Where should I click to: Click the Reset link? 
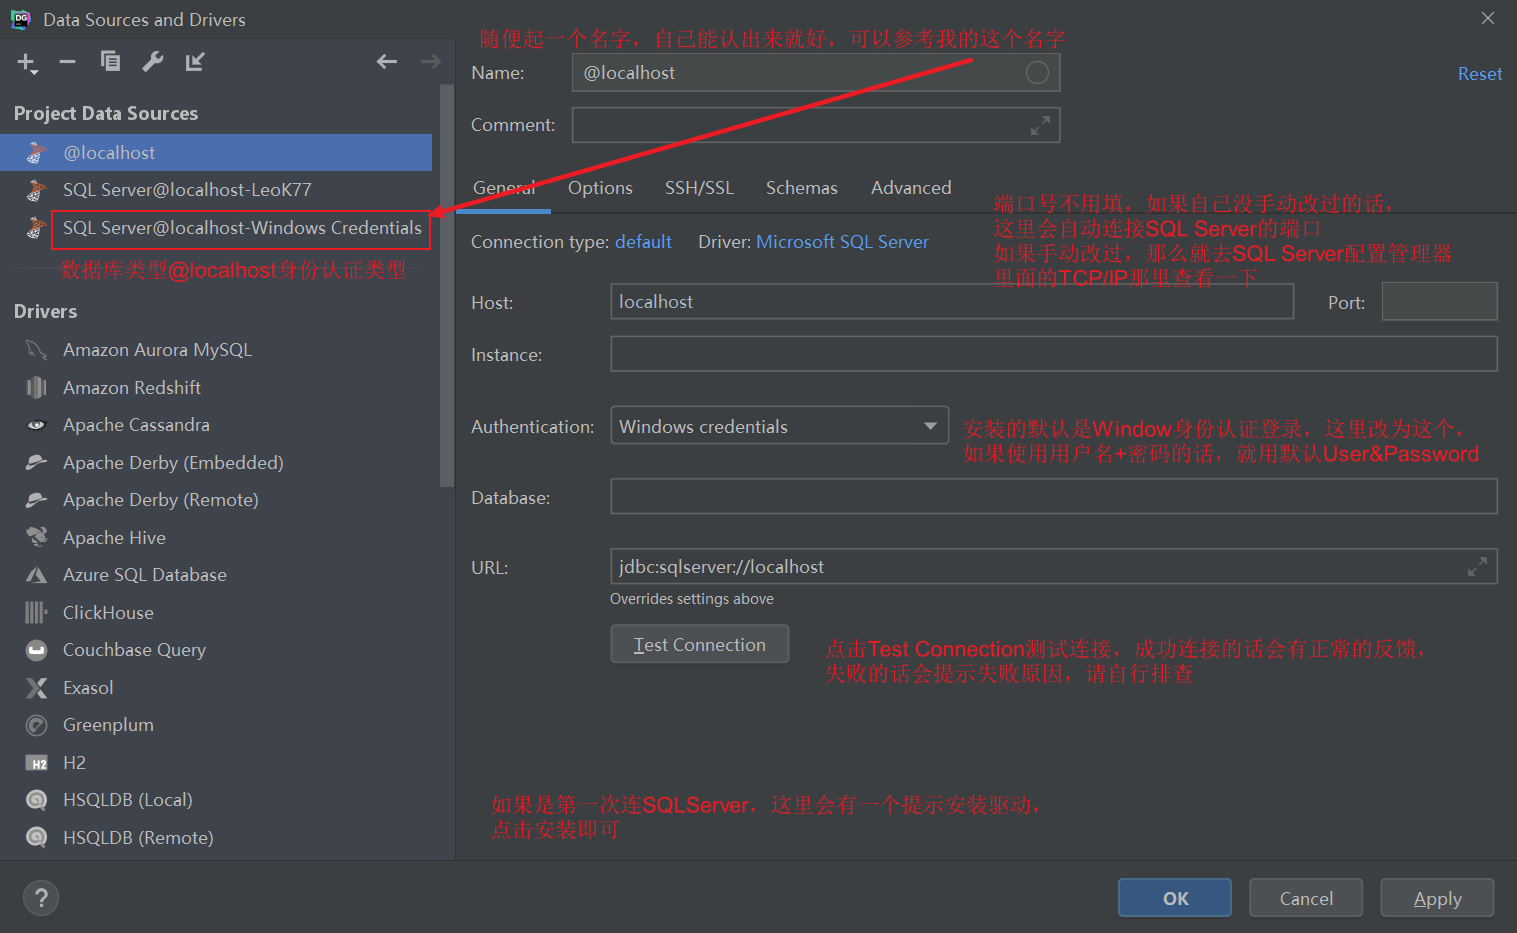[1480, 74]
